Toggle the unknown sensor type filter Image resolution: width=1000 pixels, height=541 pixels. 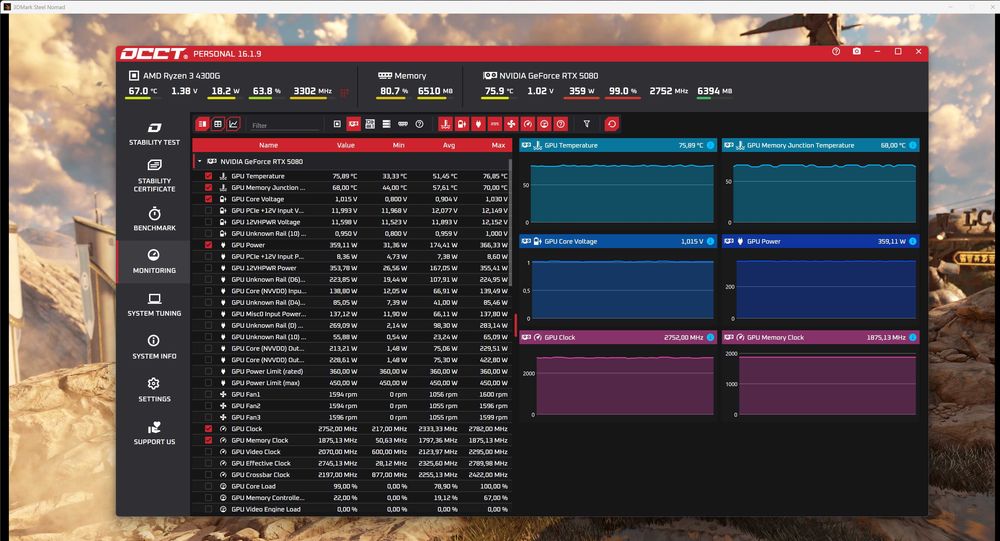coord(561,124)
